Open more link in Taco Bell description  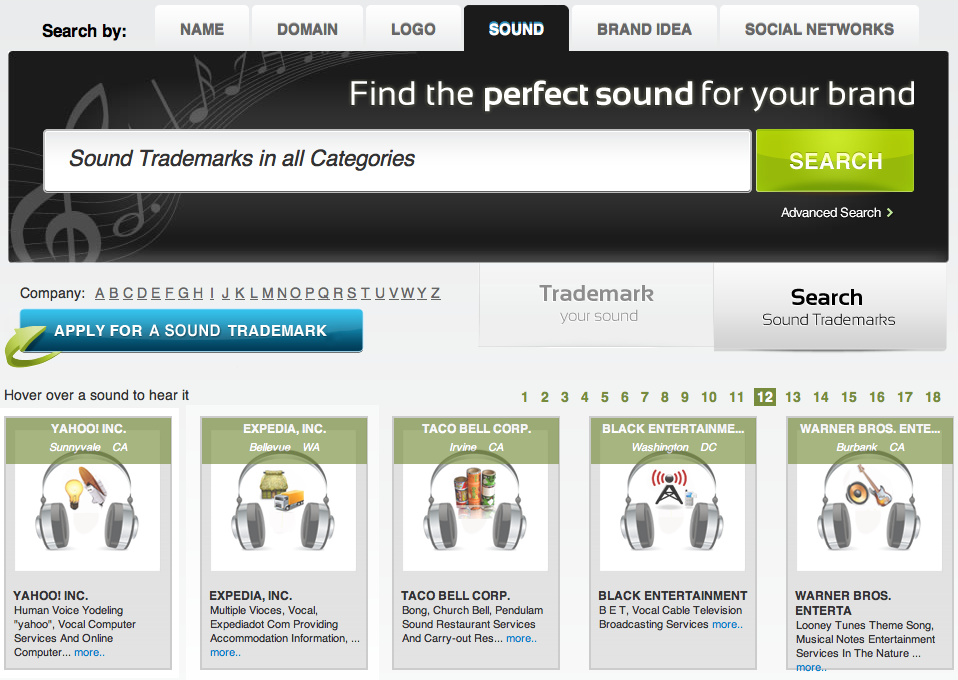pyautogui.click(x=521, y=638)
